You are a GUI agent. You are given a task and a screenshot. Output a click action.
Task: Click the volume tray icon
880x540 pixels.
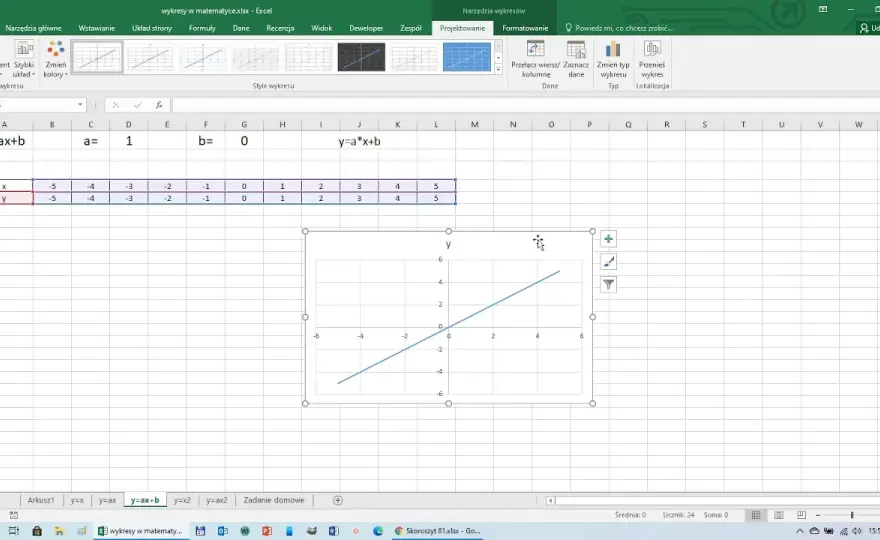click(857, 530)
